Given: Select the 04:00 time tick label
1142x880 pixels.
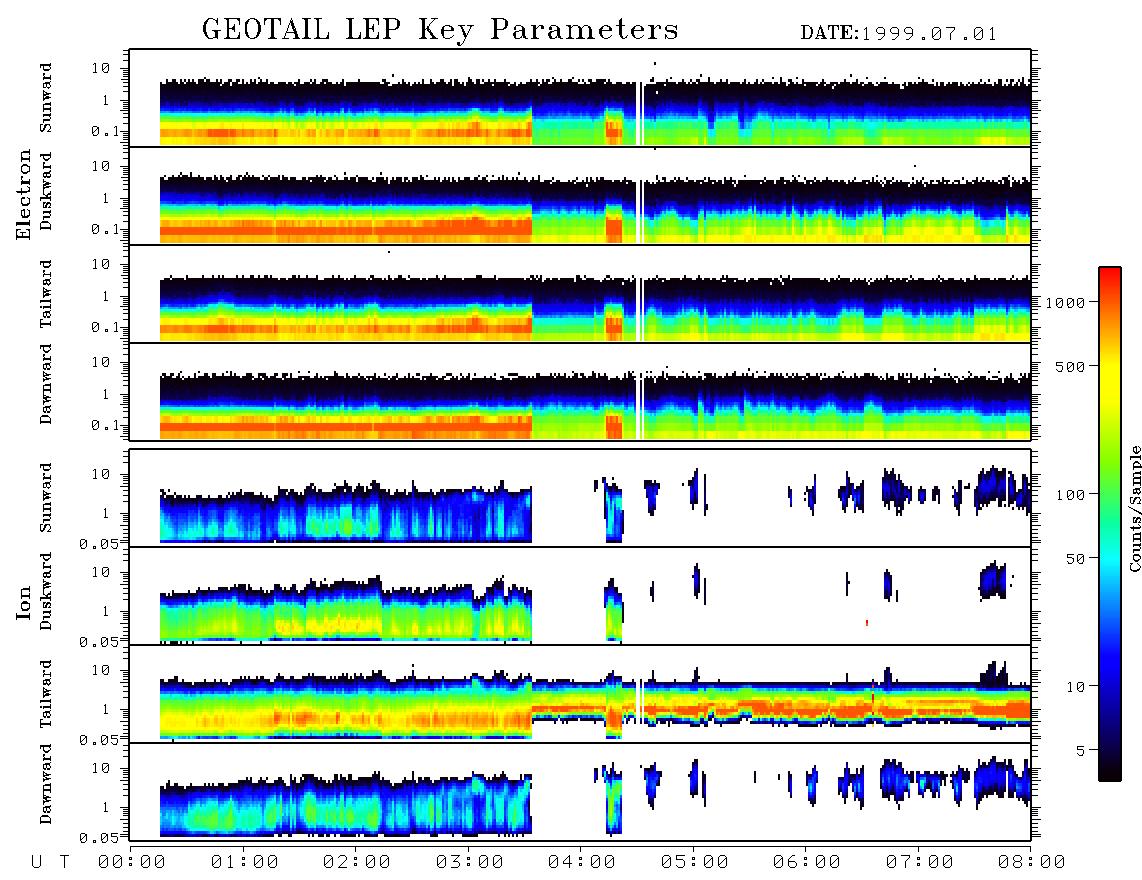Looking at the screenshot, I should (582, 862).
